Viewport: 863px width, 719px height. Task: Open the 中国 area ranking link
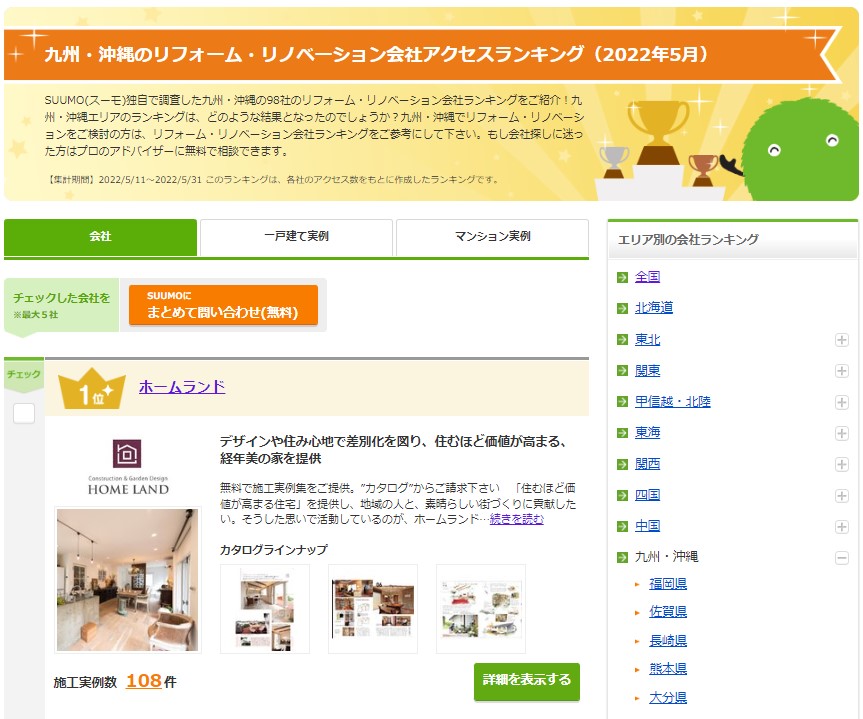click(x=647, y=526)
